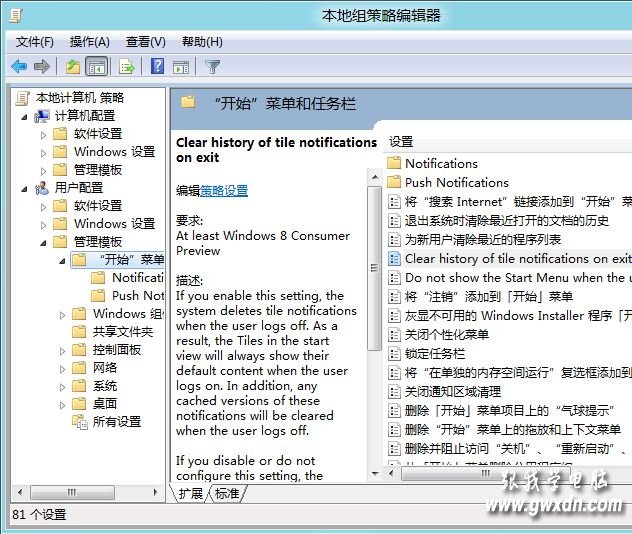632x534 pixels.
Task: Open Help via the question mark icon
Action: click(157, 66)
